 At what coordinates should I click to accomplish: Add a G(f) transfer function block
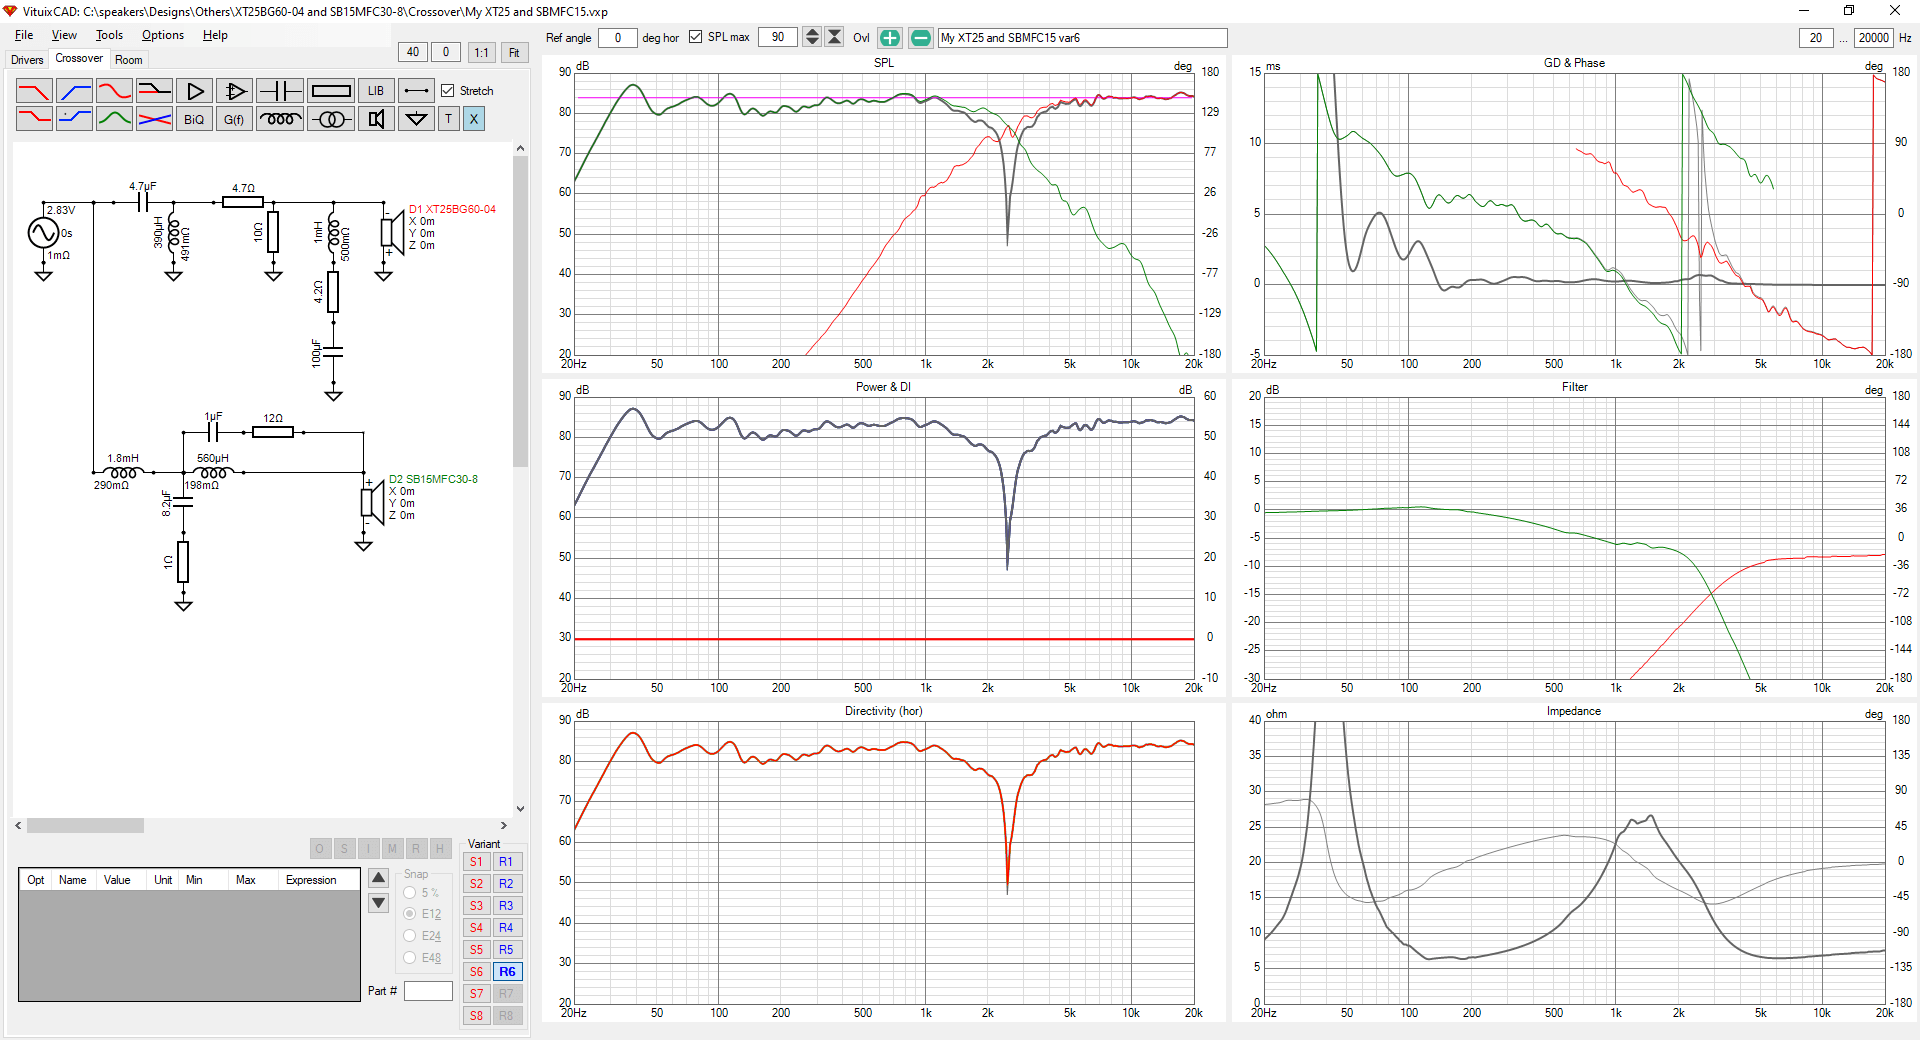tap(234, 119)
